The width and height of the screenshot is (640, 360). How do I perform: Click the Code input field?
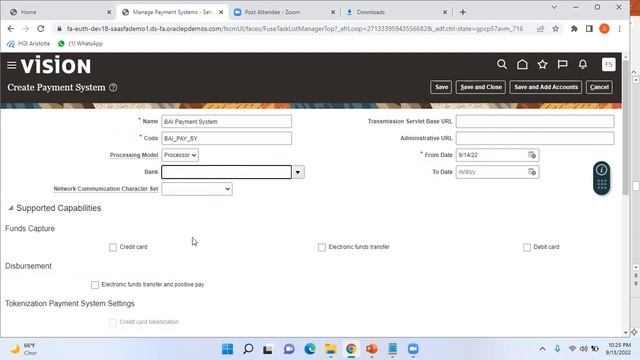[x=227, y=138]
